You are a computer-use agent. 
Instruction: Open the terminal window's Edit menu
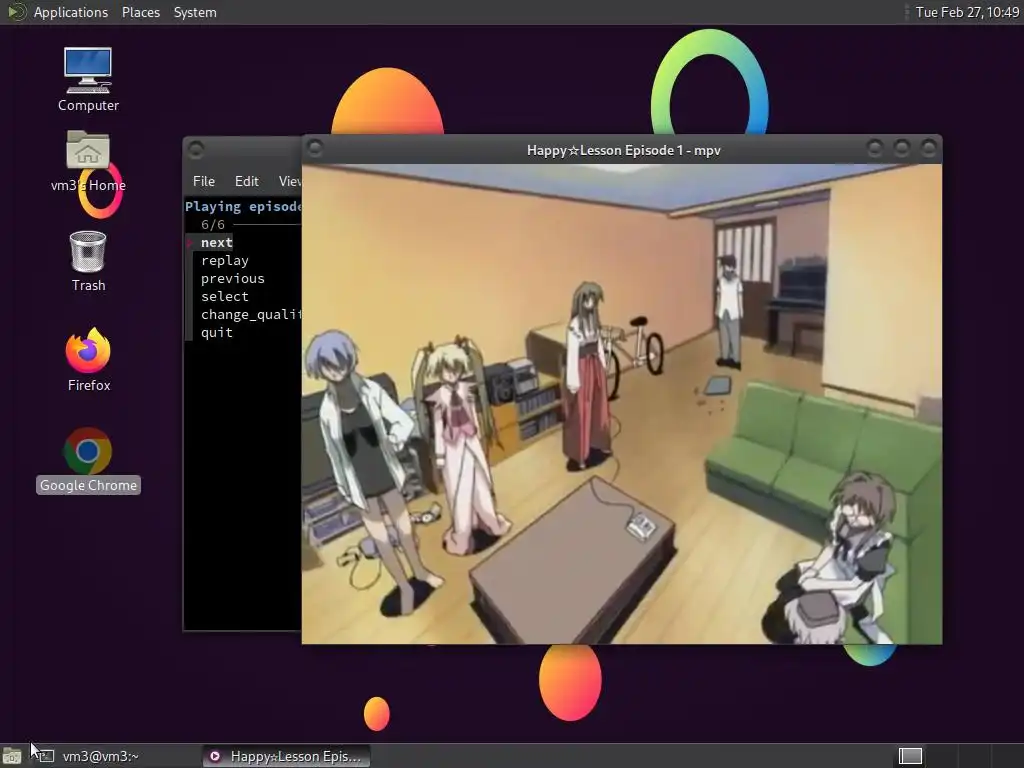(246, 181)
